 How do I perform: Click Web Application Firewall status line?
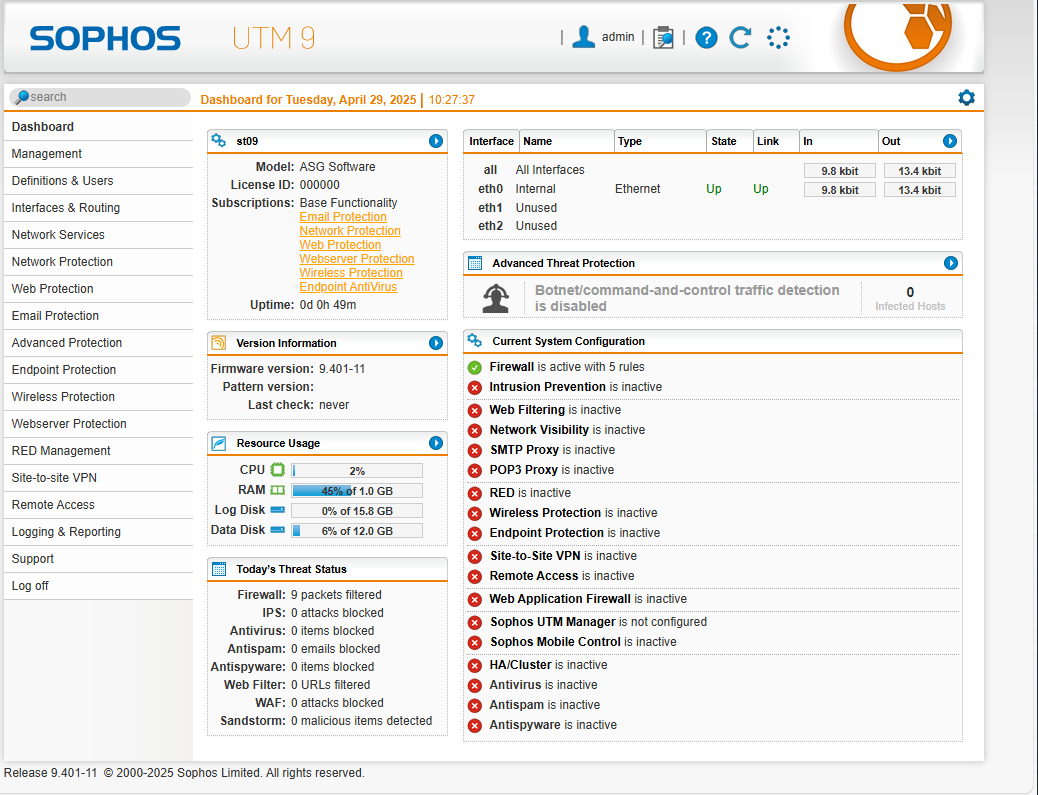point(588,599)
